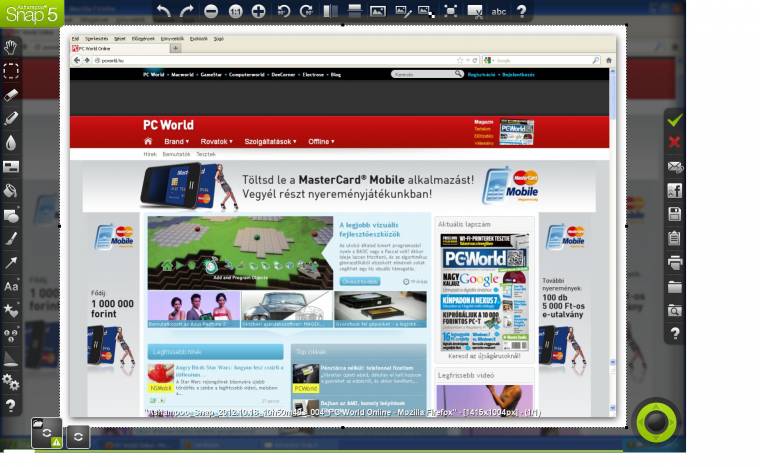Click the PC World Online browser tab
The width and height of the screenshot is (760, 467).
(120, 48)
